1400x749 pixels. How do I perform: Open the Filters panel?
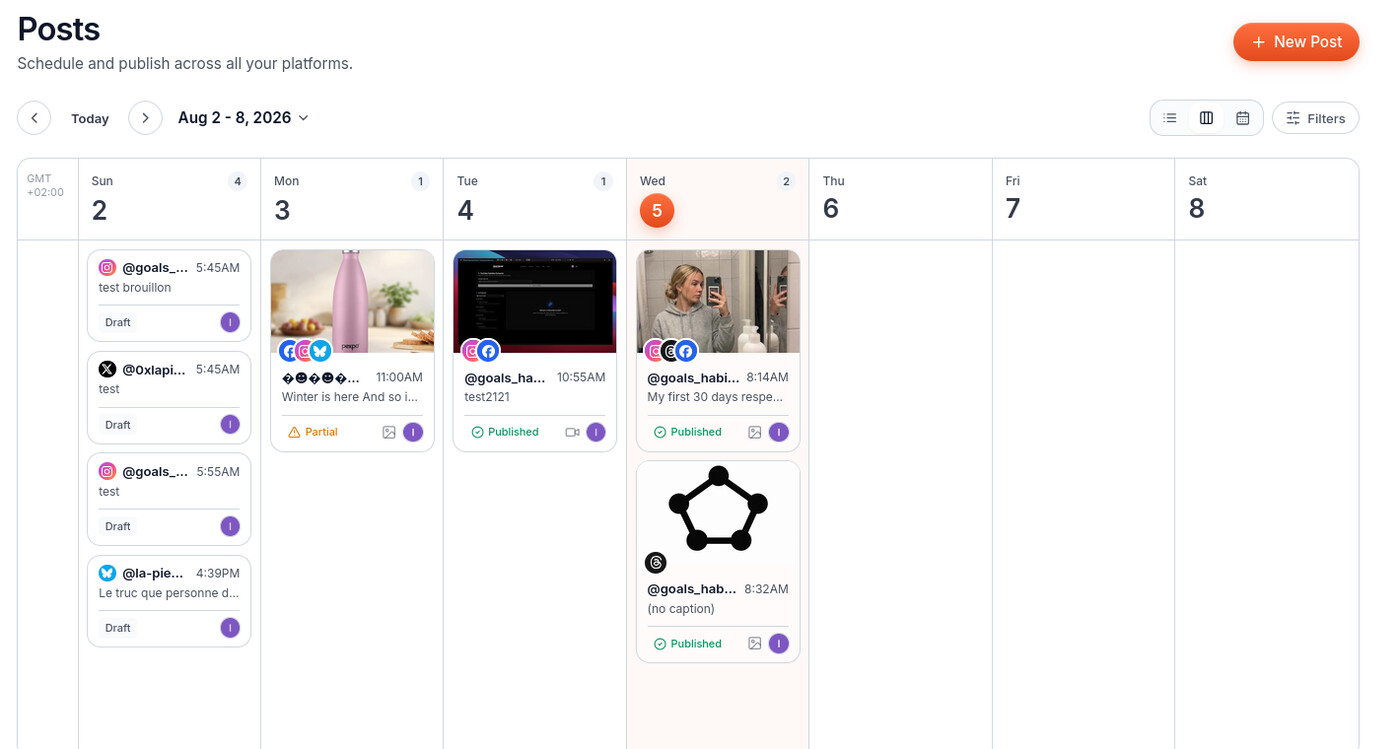pyautogui.click(x=1315, y=118)
